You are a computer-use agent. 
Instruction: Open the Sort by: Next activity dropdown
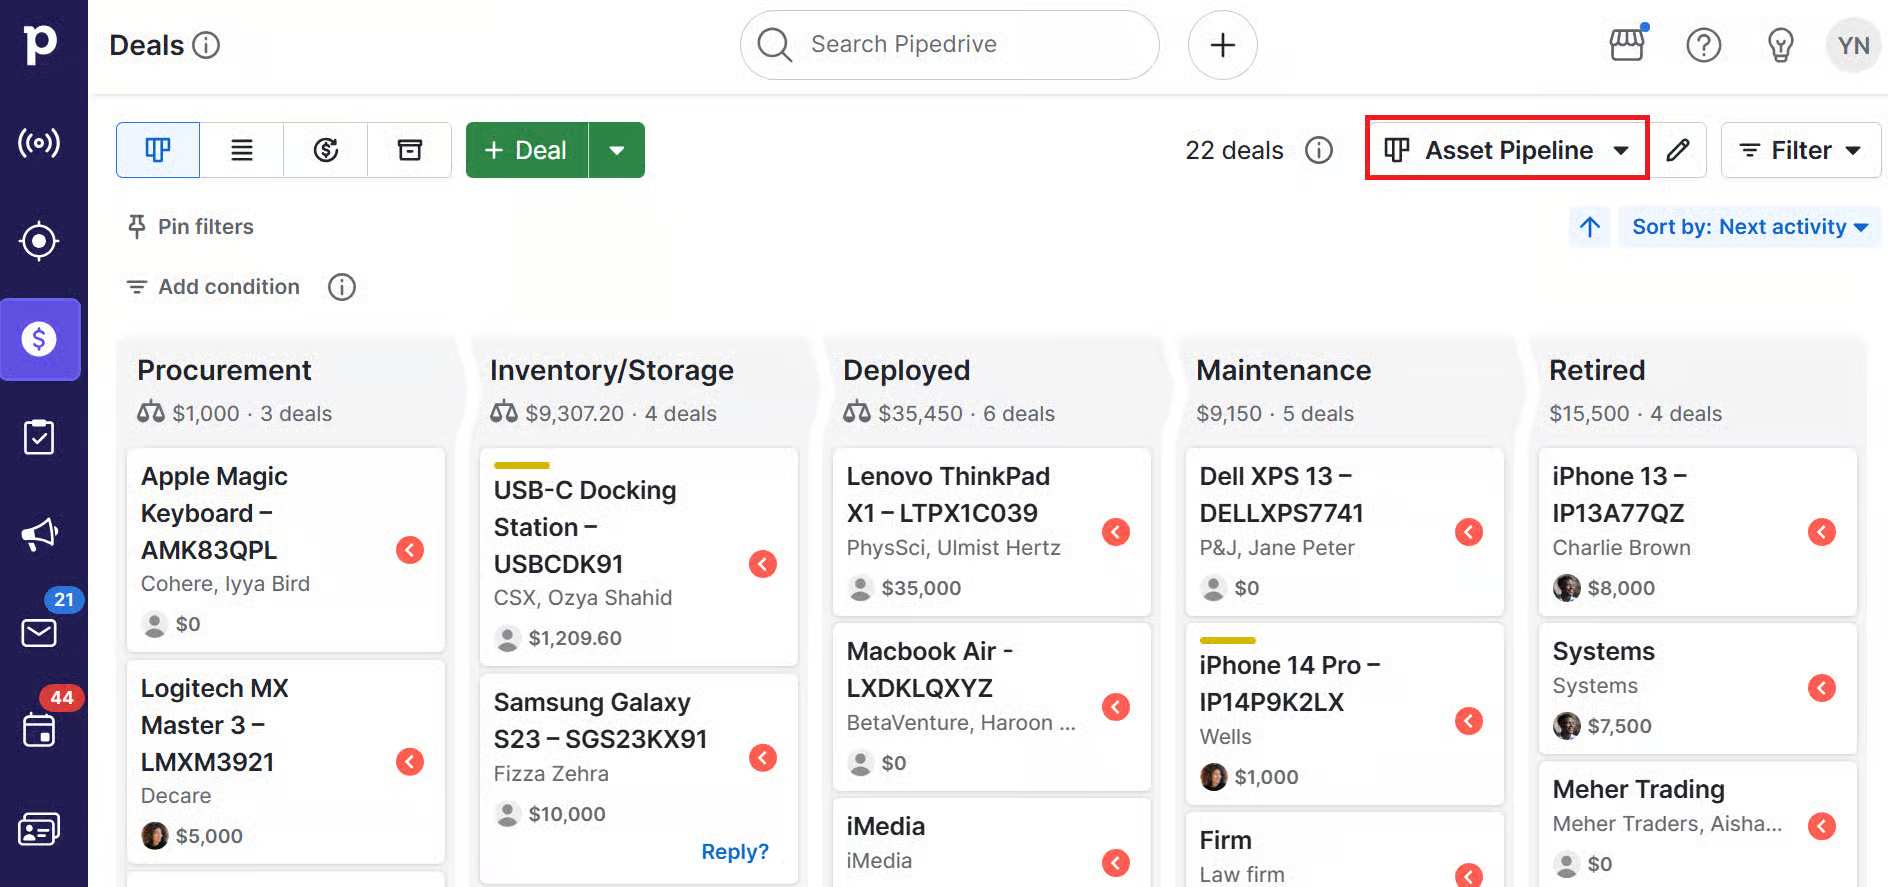pyautogui.click(x=1750, y=227)
